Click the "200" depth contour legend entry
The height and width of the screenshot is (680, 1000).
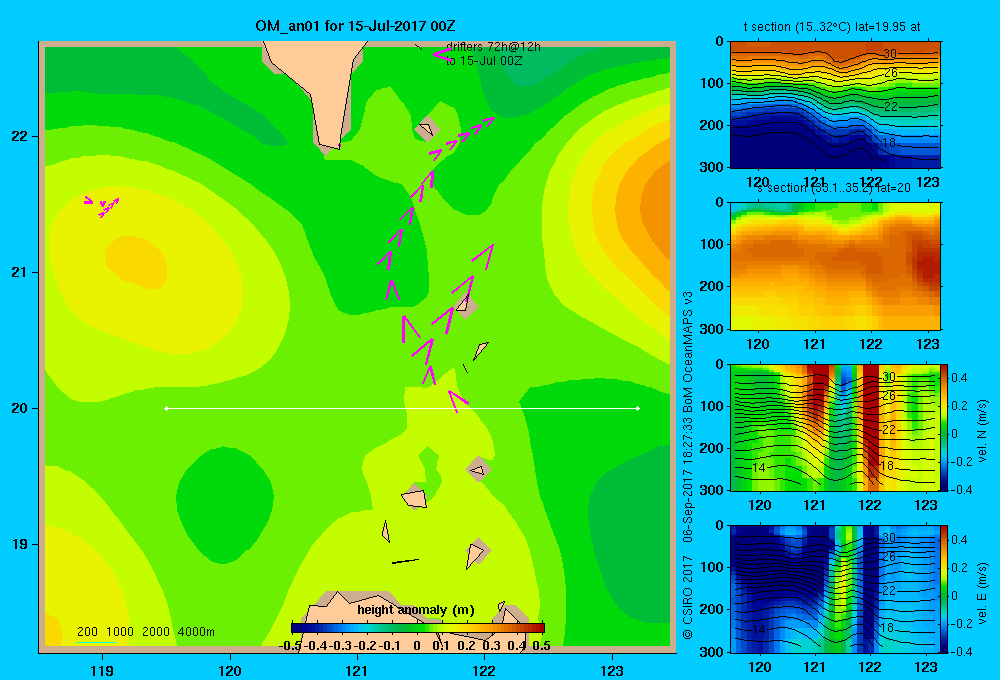coord(87,632)
